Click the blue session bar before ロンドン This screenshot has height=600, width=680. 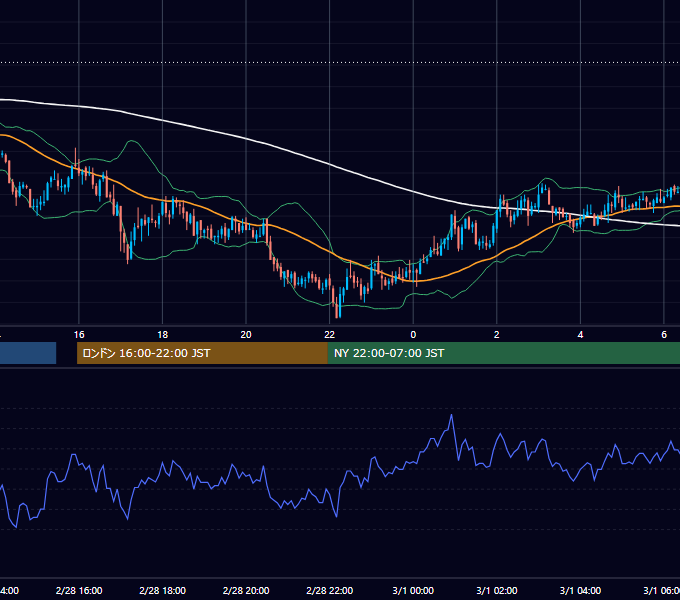click(x=28, y=353)
